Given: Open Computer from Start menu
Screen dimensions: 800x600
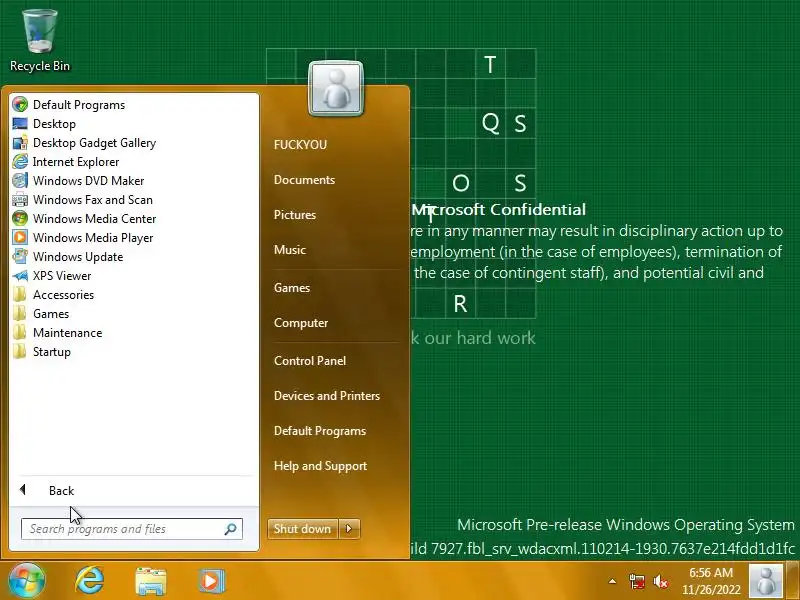Looking at the screenshot, I should [x=301, y=323].
